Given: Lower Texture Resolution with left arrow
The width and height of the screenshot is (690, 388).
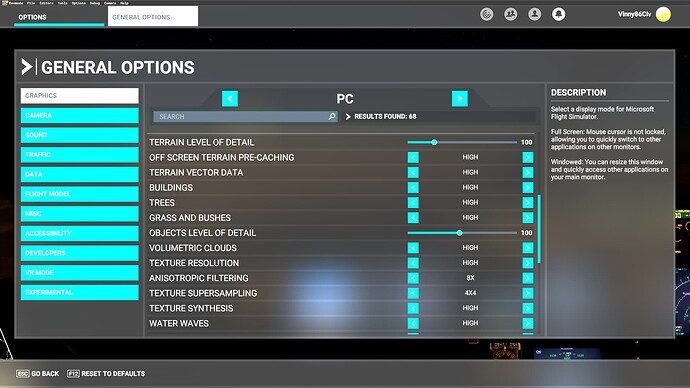Looking at the screenshot, I should (x=413, y=263).
